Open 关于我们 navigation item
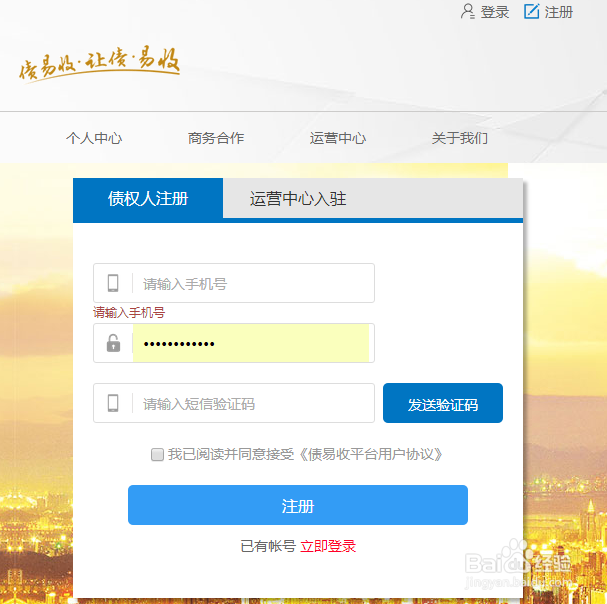607x604 pixels. [x=460, y=138]
